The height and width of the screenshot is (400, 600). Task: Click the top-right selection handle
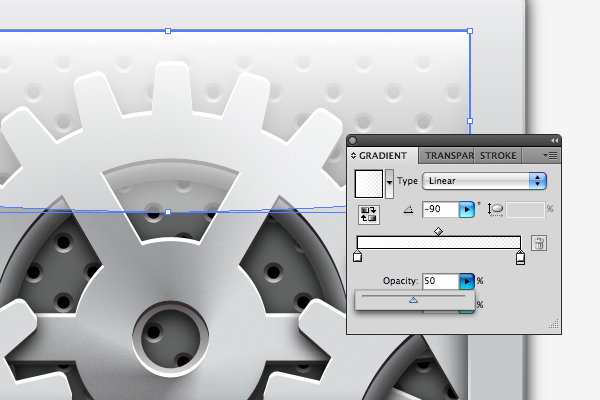[470, 31]
